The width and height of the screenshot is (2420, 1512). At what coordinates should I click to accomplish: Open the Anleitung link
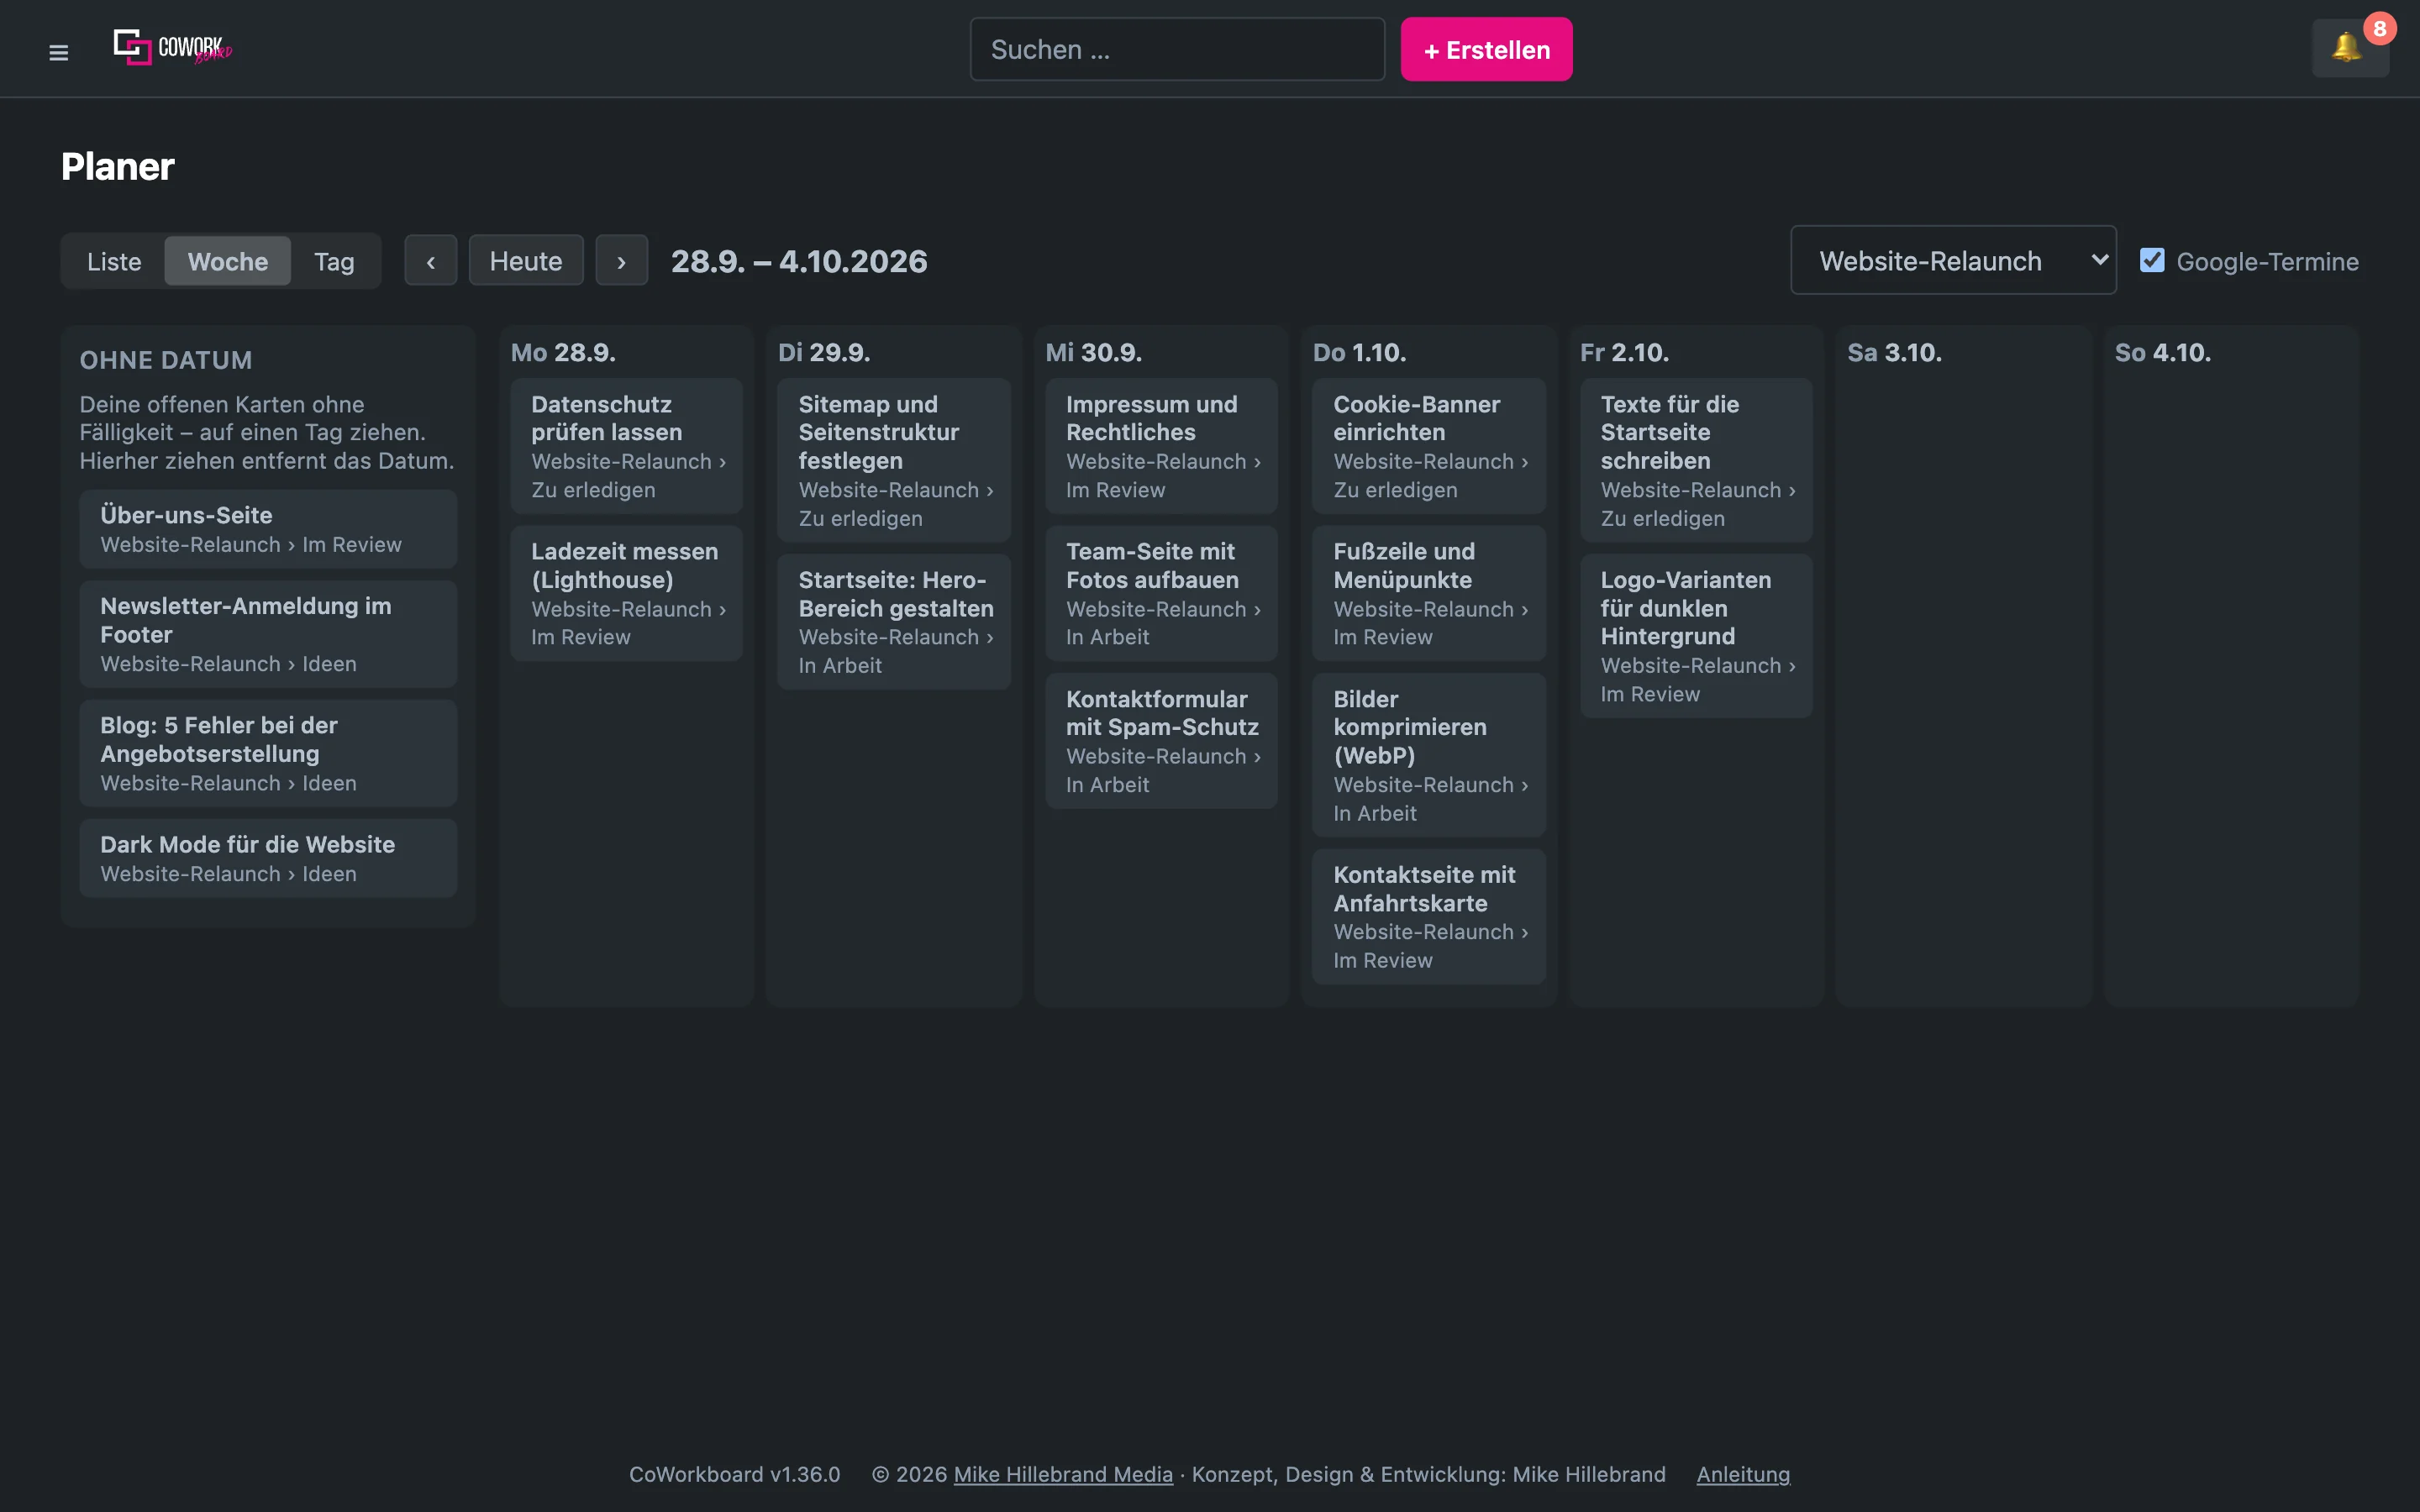point(1743,1474)
